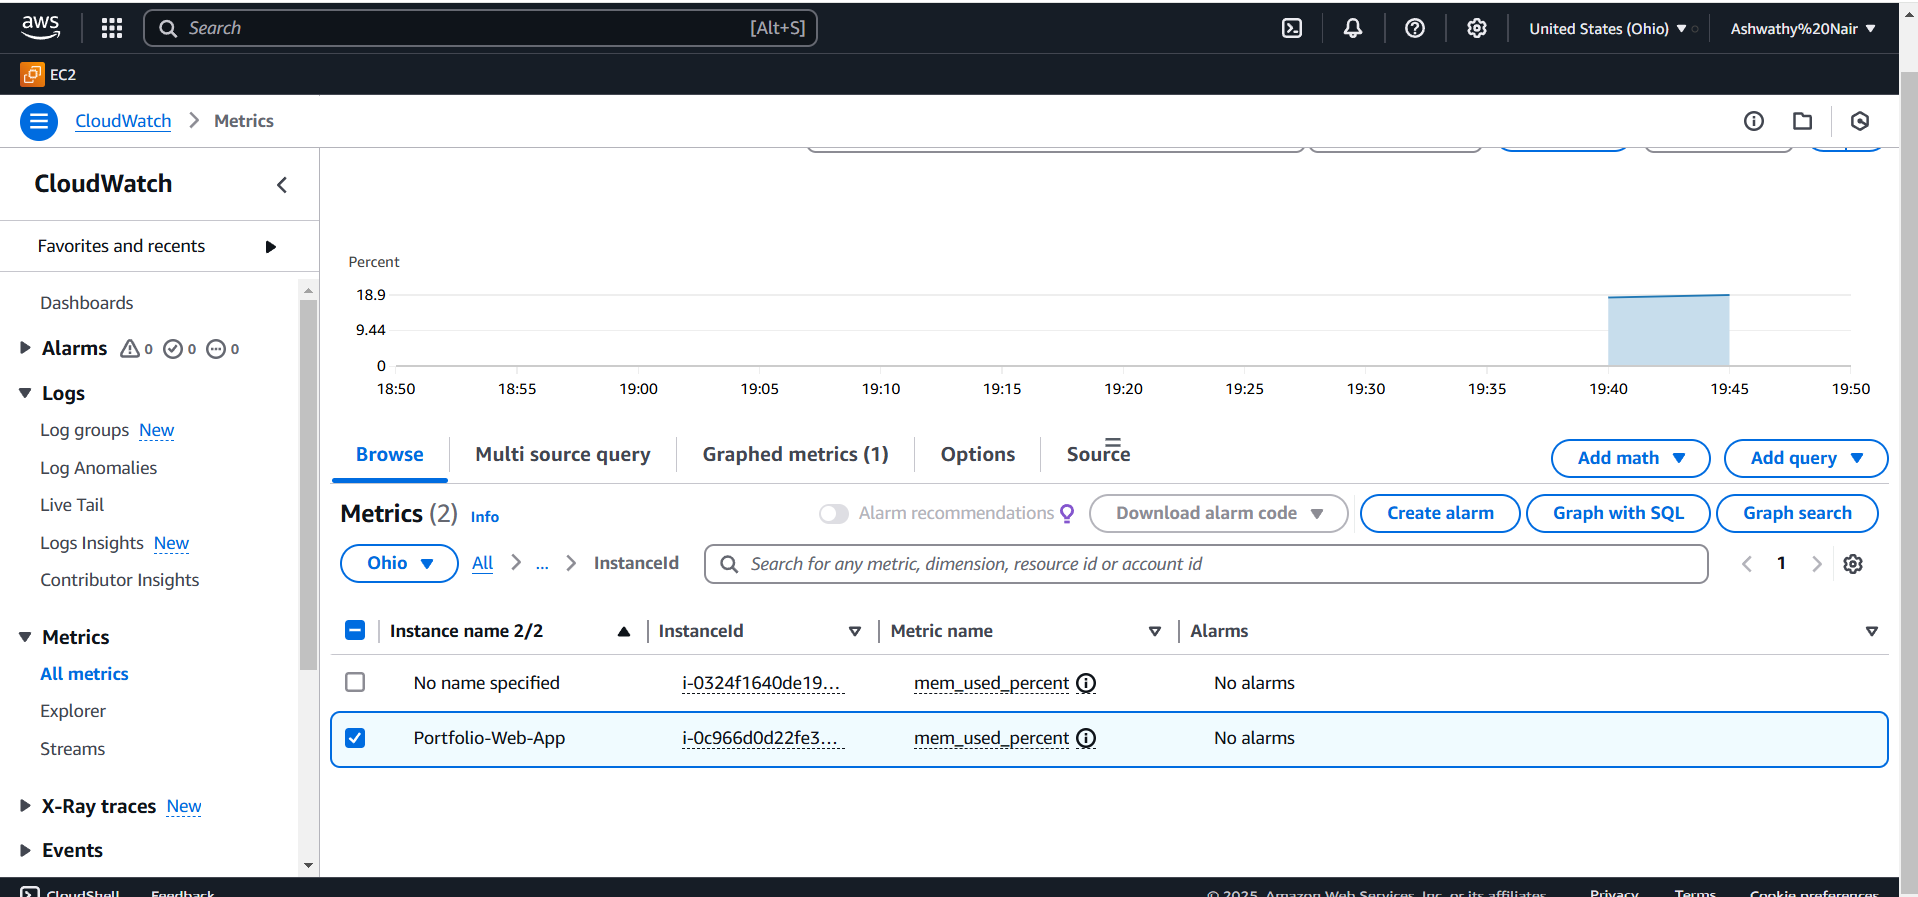Image resolution: width=1918 pixels, height=897 pixels.
Task: Open Download alarm code dropdown
Action: pos(1218,513)
